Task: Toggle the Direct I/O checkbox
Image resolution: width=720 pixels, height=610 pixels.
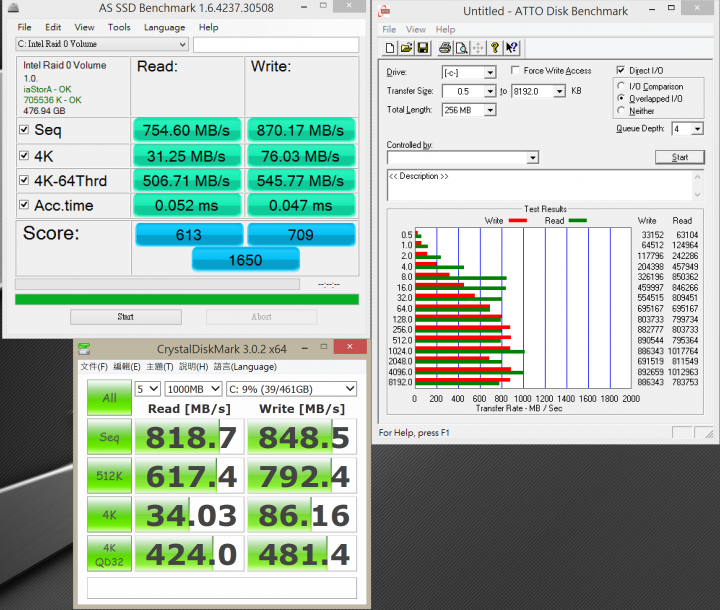Action: pos(620,70)
